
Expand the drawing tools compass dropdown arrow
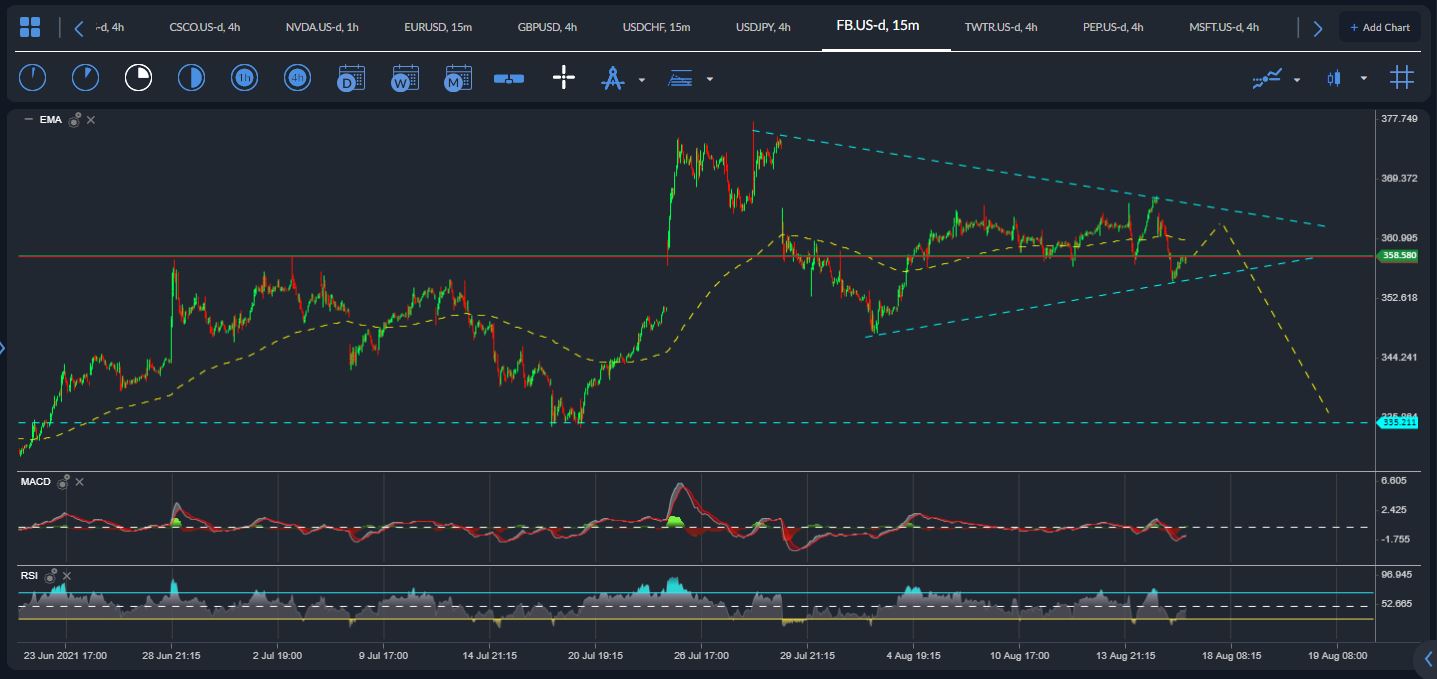(x=642, y=79)
